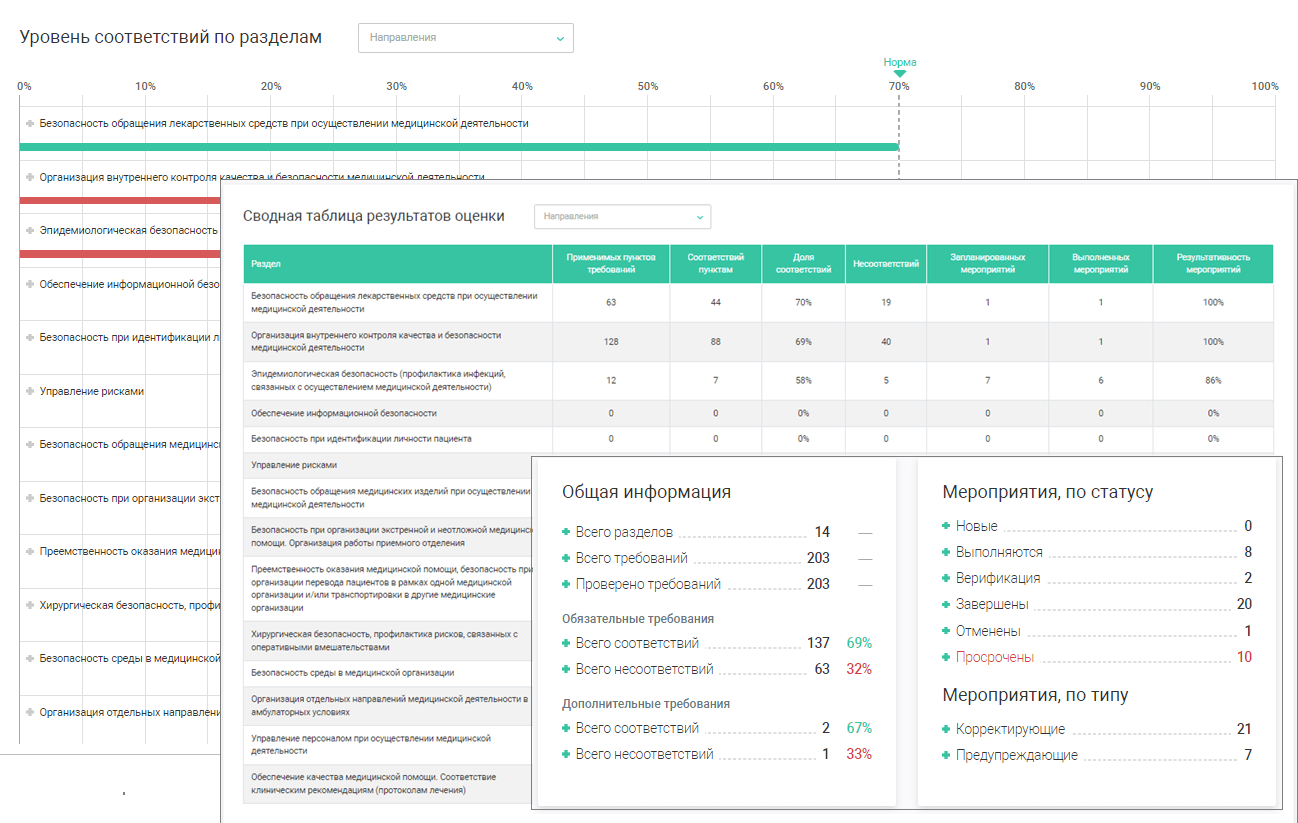This screenshot has height=823, width=1298.
Task: Click the green 69% value in Общая информация
Action: pyautogui.click(x=859, y=643)
